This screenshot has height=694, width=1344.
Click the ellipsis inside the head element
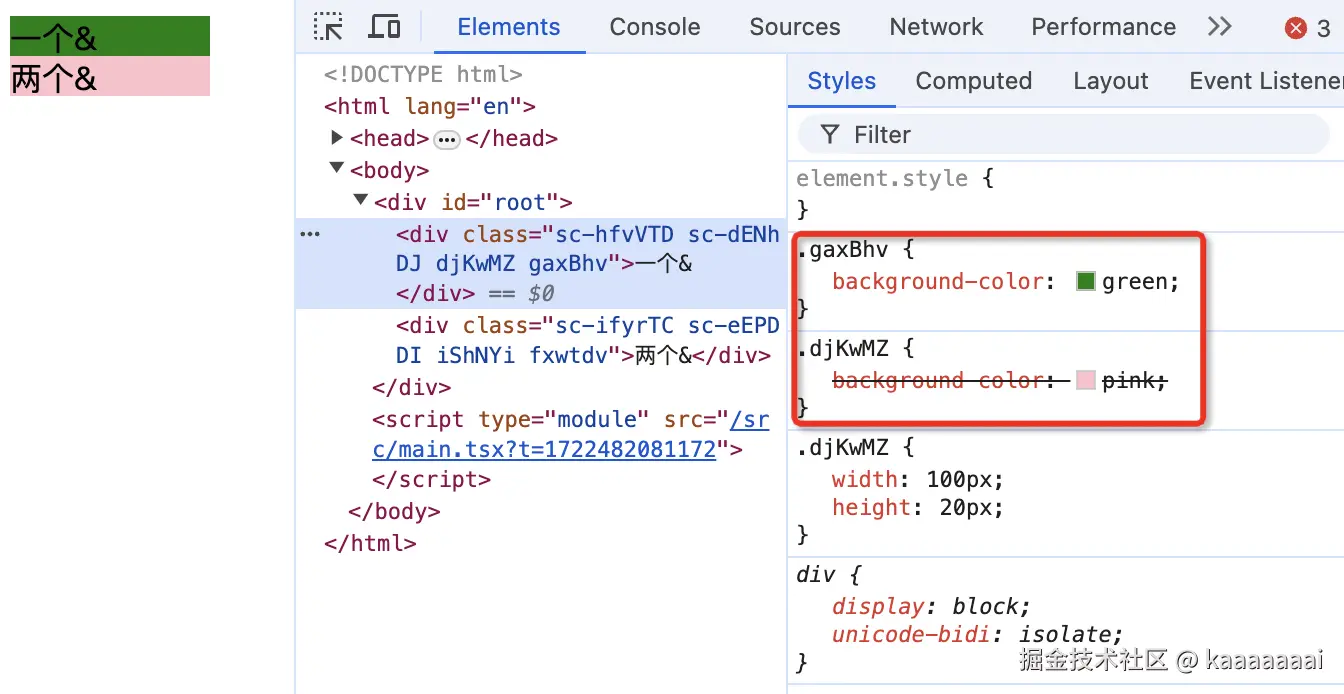[446, 139]
